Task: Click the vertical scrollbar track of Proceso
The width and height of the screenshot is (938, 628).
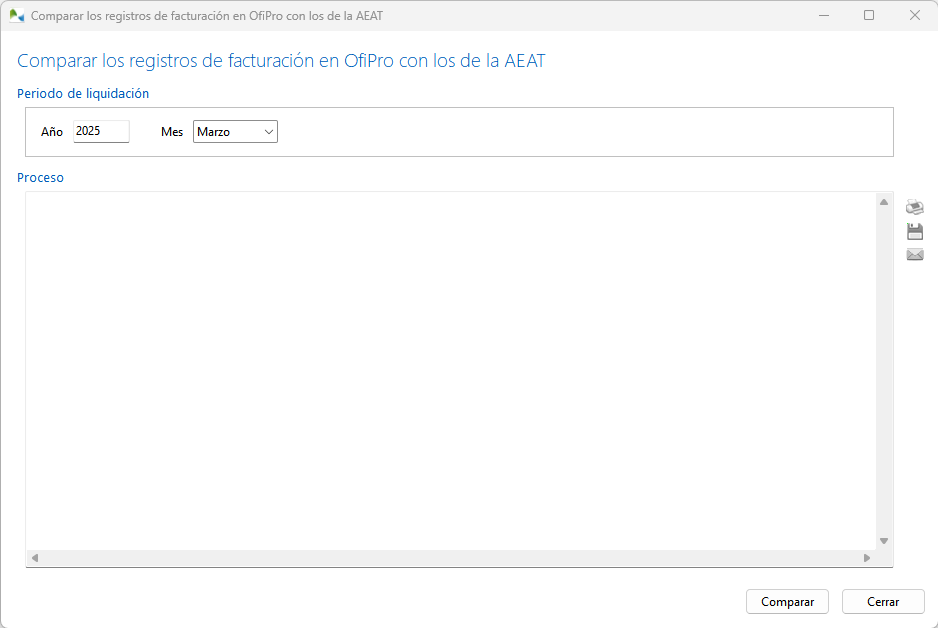Action: pyautogui.click(x=883, y=370)
